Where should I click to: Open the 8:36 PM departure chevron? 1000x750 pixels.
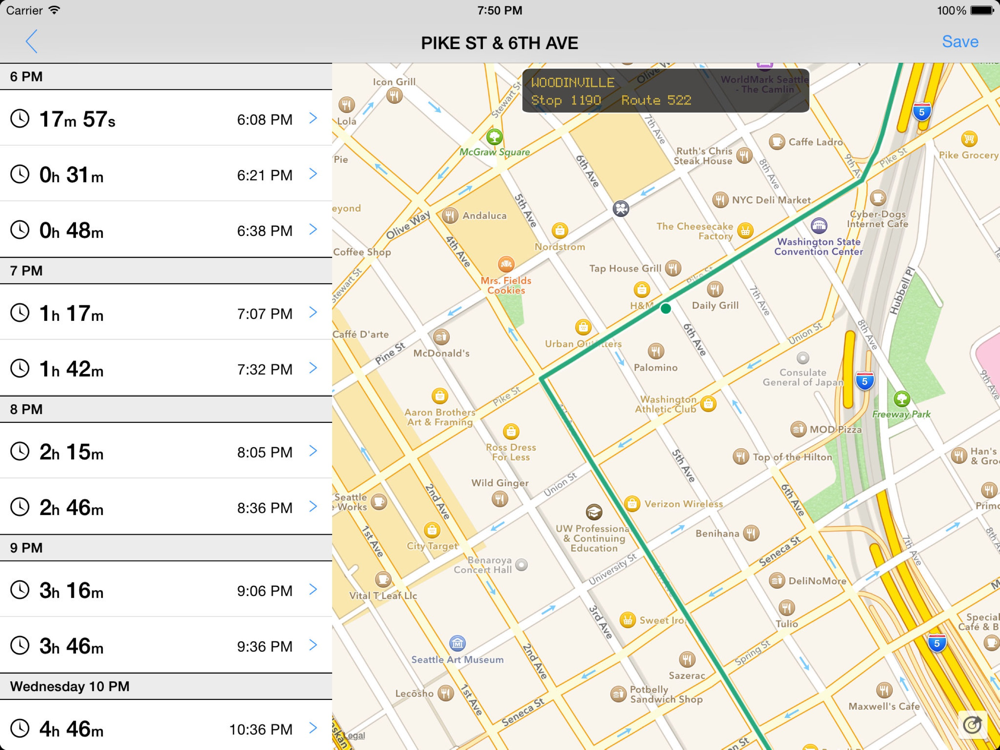pyautogui.click(x=312, y=506)
